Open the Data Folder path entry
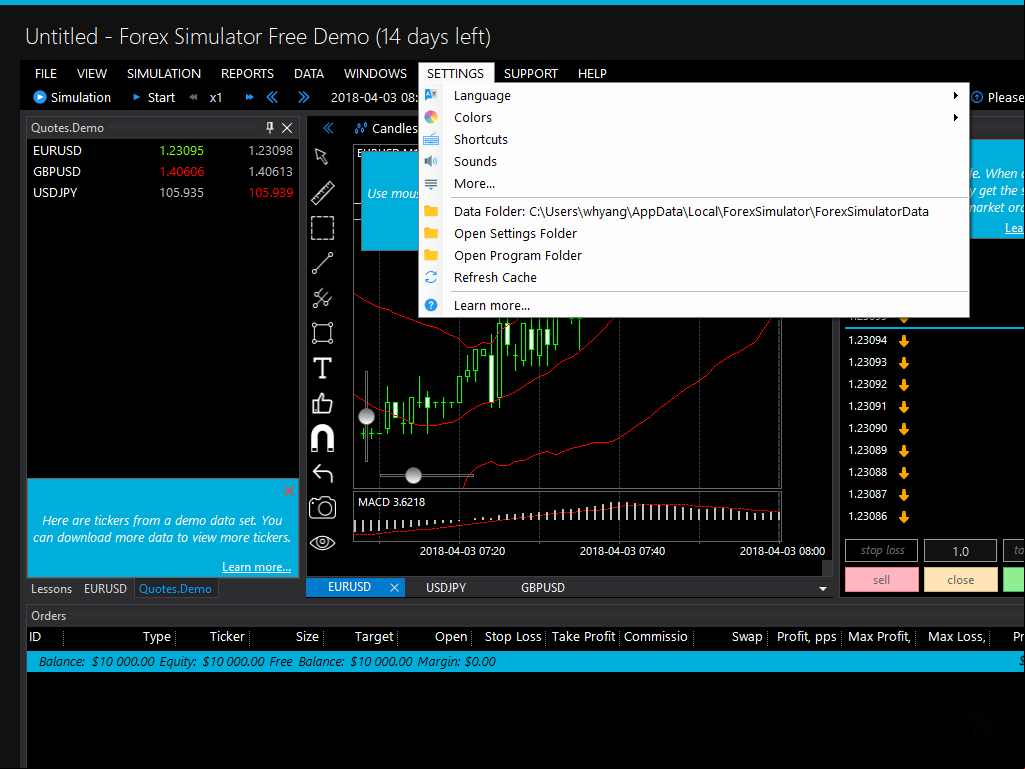The width and height of the screenshot is (1025, 769). point(694,212)
